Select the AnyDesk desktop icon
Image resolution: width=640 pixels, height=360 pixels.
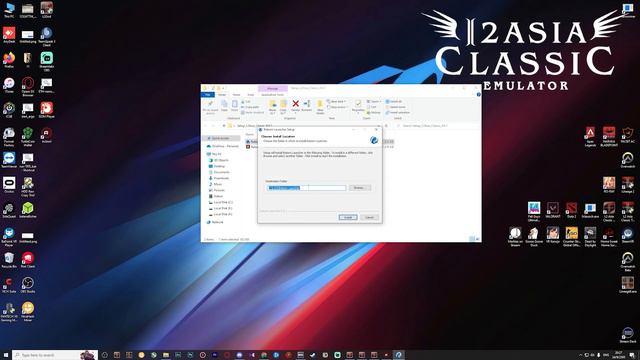coord(9,35)
